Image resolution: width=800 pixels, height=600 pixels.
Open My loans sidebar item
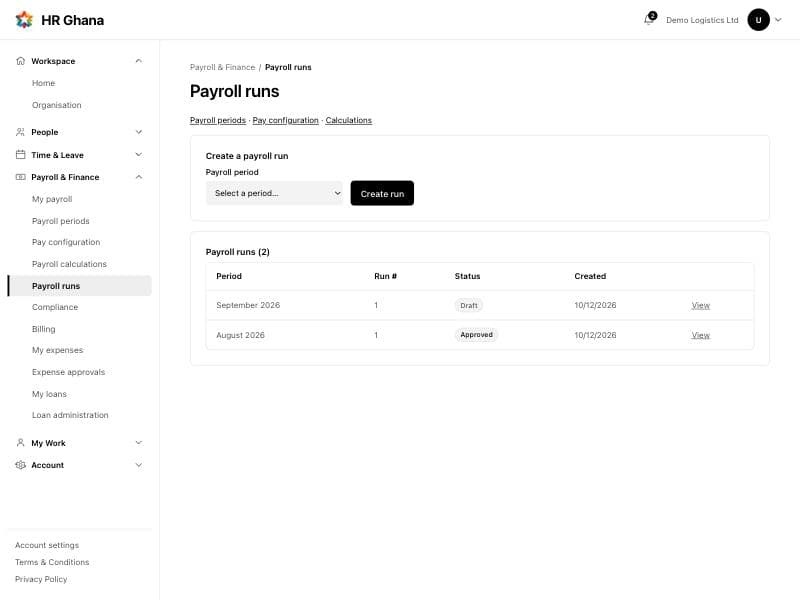(x=49, y=394)
